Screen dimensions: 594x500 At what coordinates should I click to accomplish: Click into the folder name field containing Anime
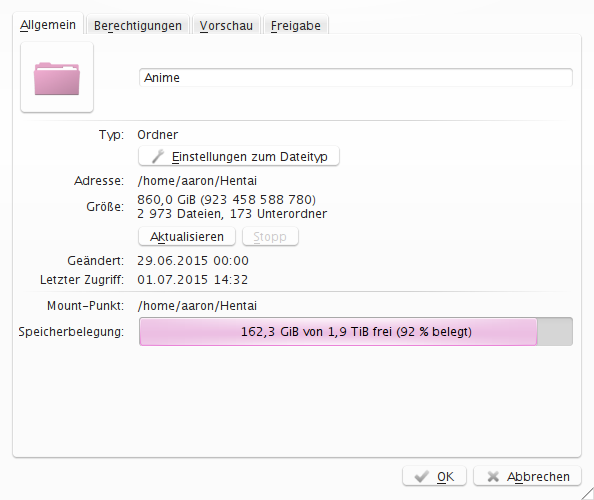pyautogui.click(x=356, y=78)
